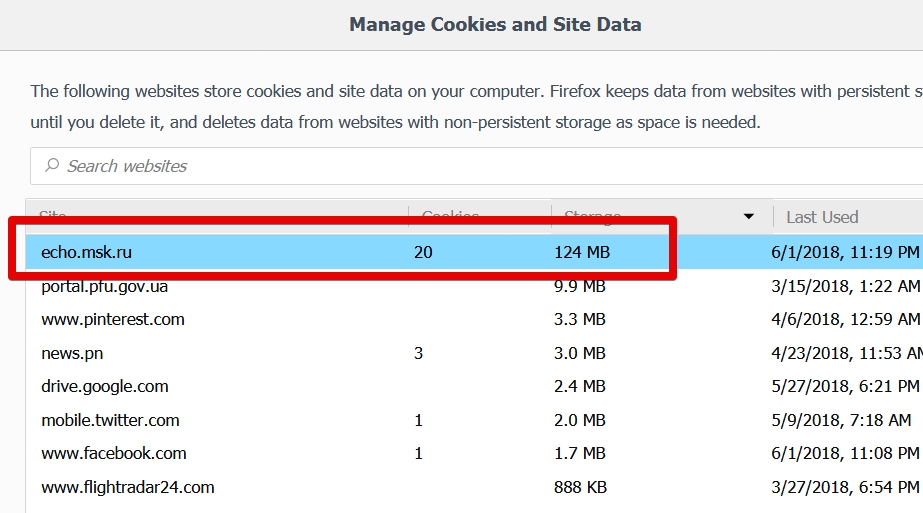923x513 pixels.
Task: Select the portal.pfu.gov.ua row
Action: (474, 286)
